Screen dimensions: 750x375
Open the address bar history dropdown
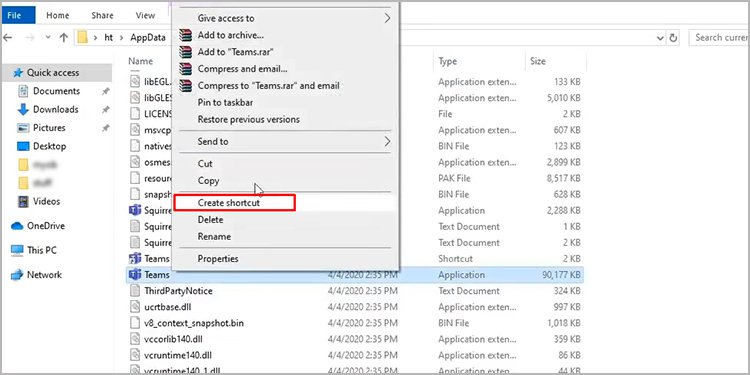coord(660,38)
